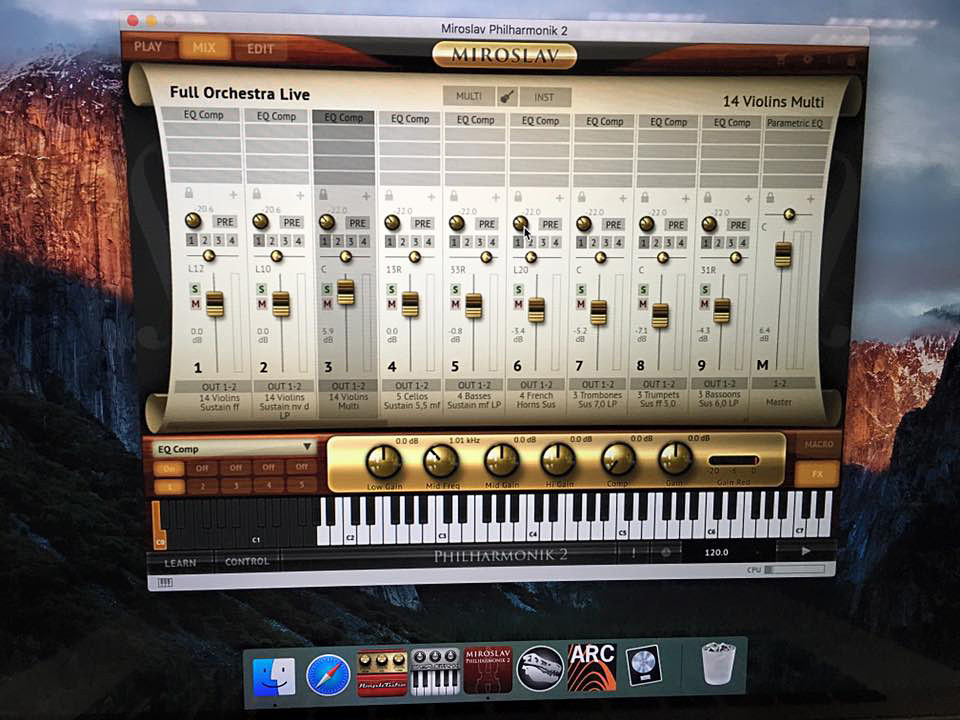The image size is (960, 720).
Task: Click the Gain knob in EQ Comp
Action: coord(675,458)
